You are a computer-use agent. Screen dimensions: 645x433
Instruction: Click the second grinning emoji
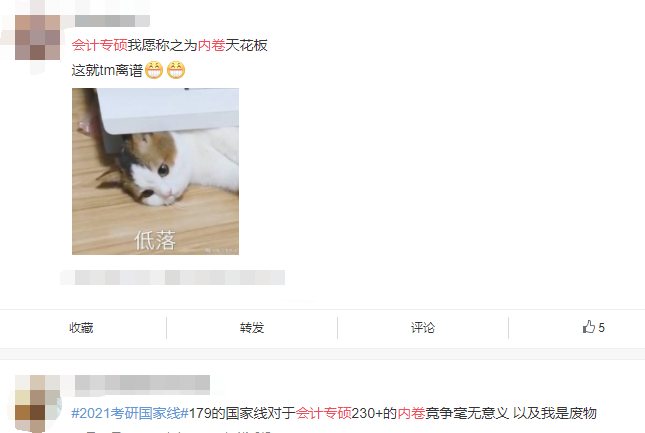click(176, 70)
